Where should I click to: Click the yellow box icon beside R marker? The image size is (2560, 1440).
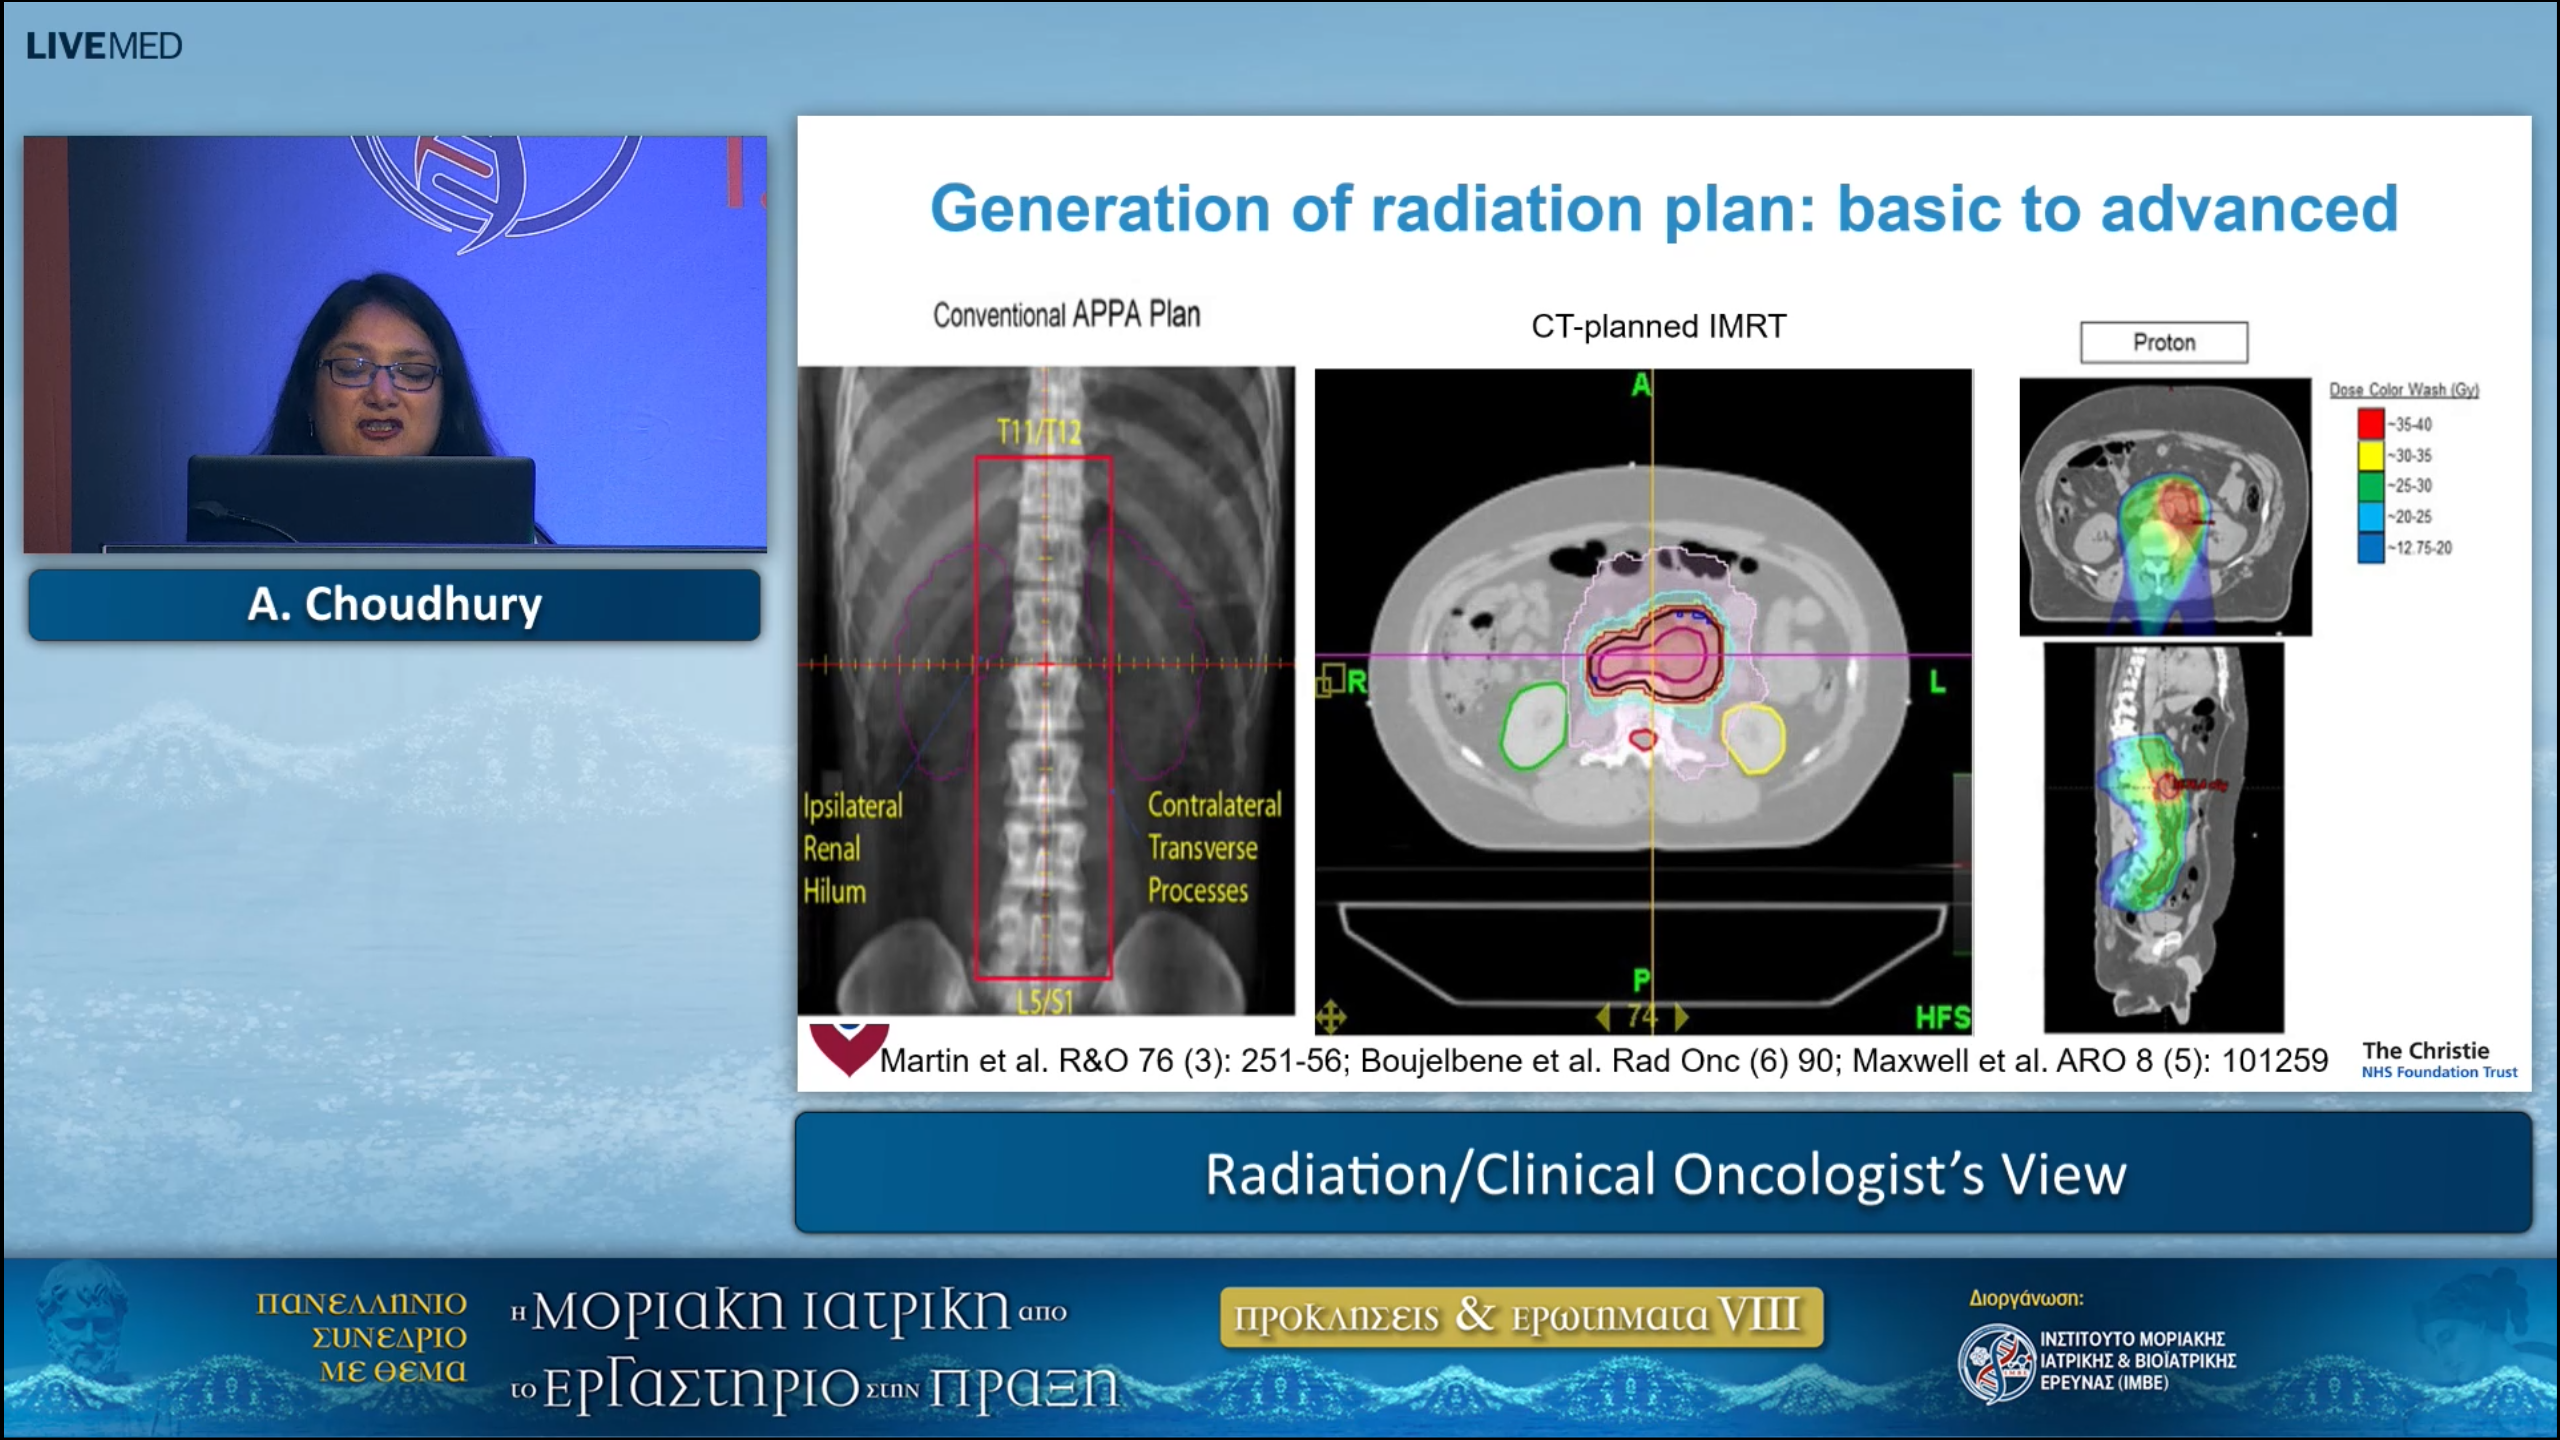1330,683
